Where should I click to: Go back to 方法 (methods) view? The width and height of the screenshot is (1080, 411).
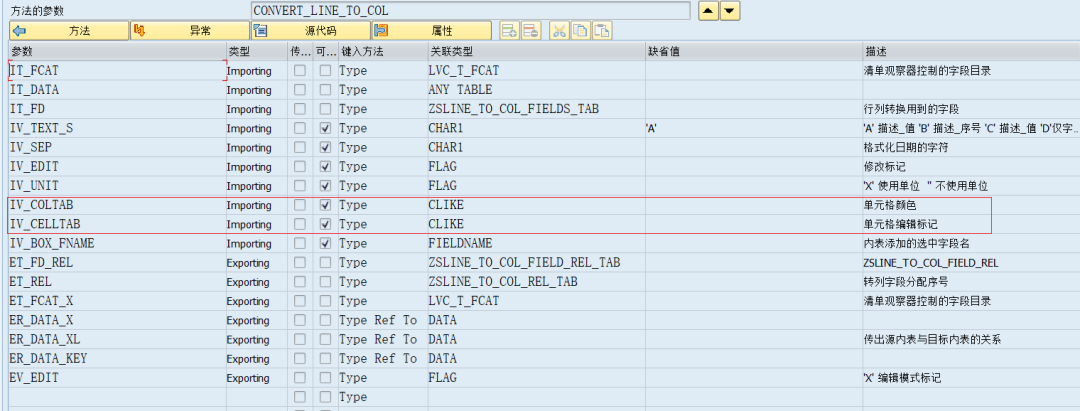point(69,31)
